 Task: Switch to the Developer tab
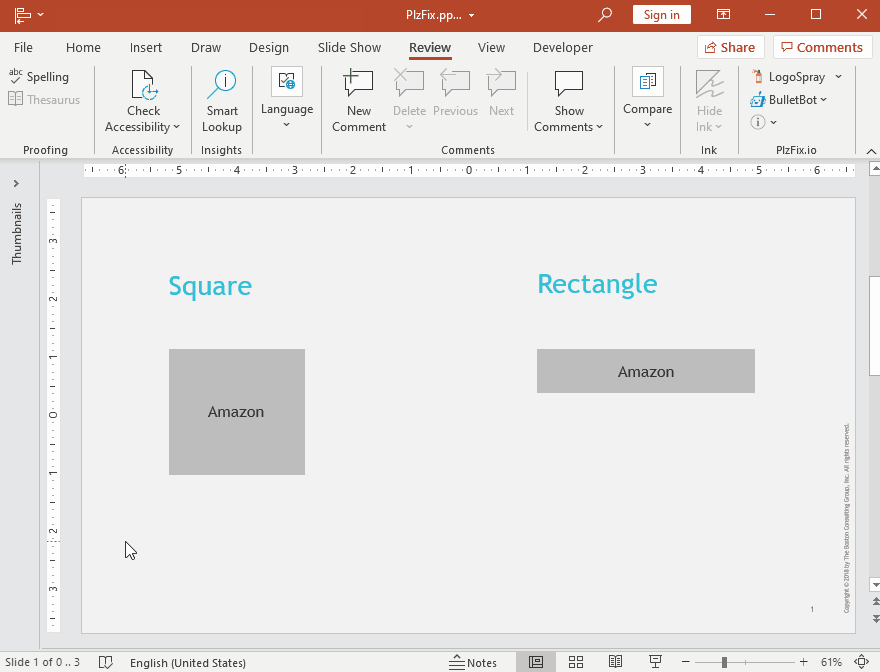click(562, 47)
